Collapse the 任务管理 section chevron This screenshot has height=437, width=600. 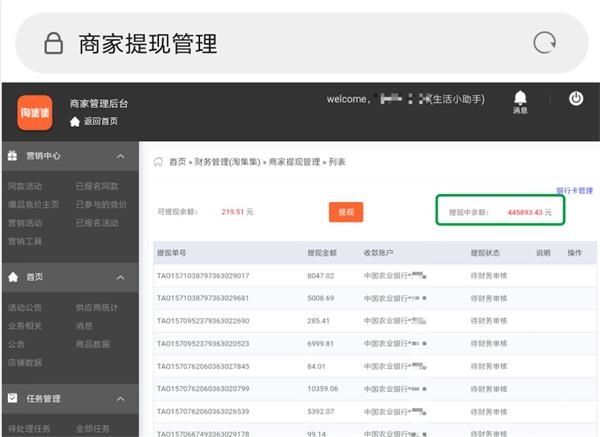[x=120, y=398]
